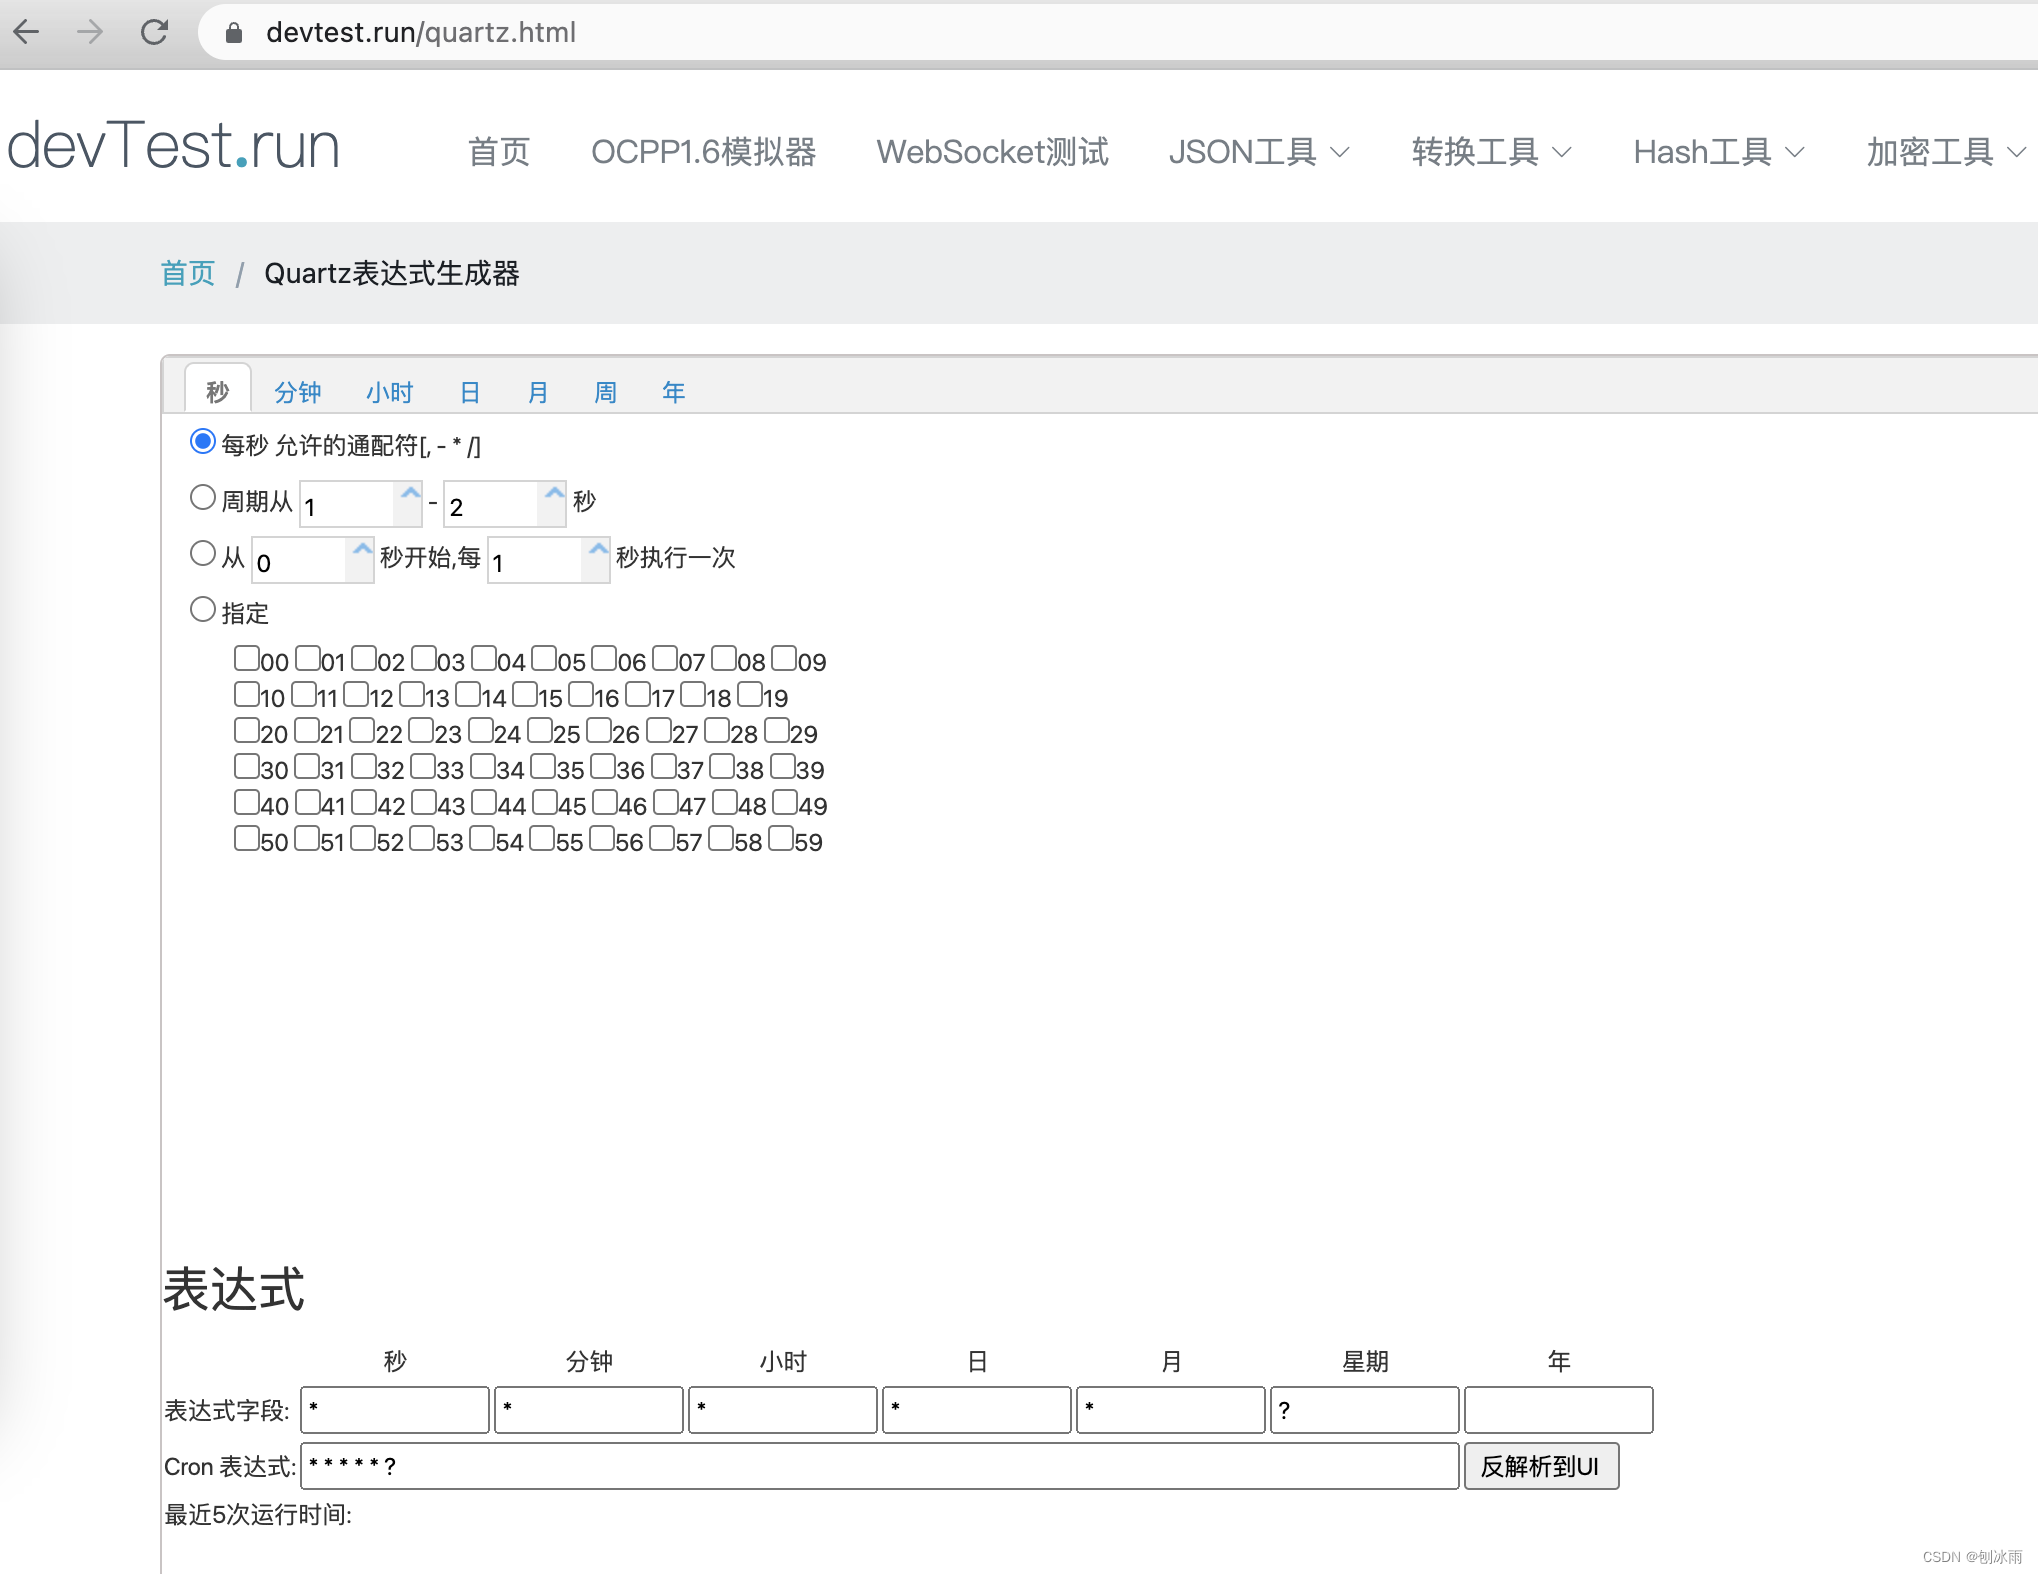
Task: Click the devTest.run logo
Action: point(174,146)
